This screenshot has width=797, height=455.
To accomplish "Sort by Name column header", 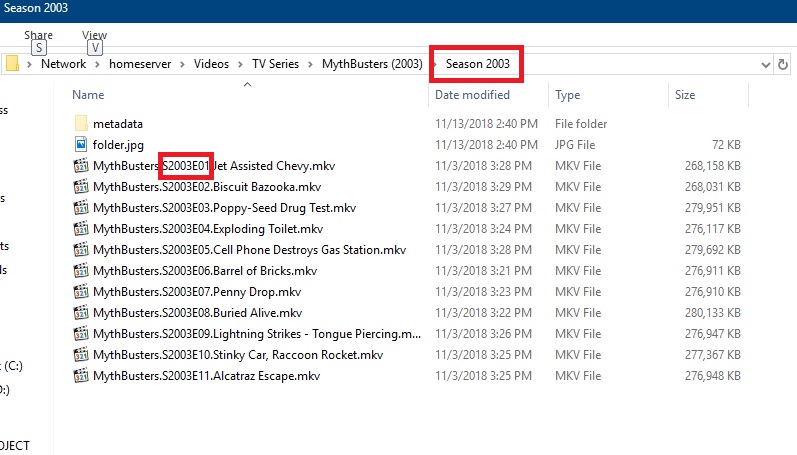I will (88, 95).
